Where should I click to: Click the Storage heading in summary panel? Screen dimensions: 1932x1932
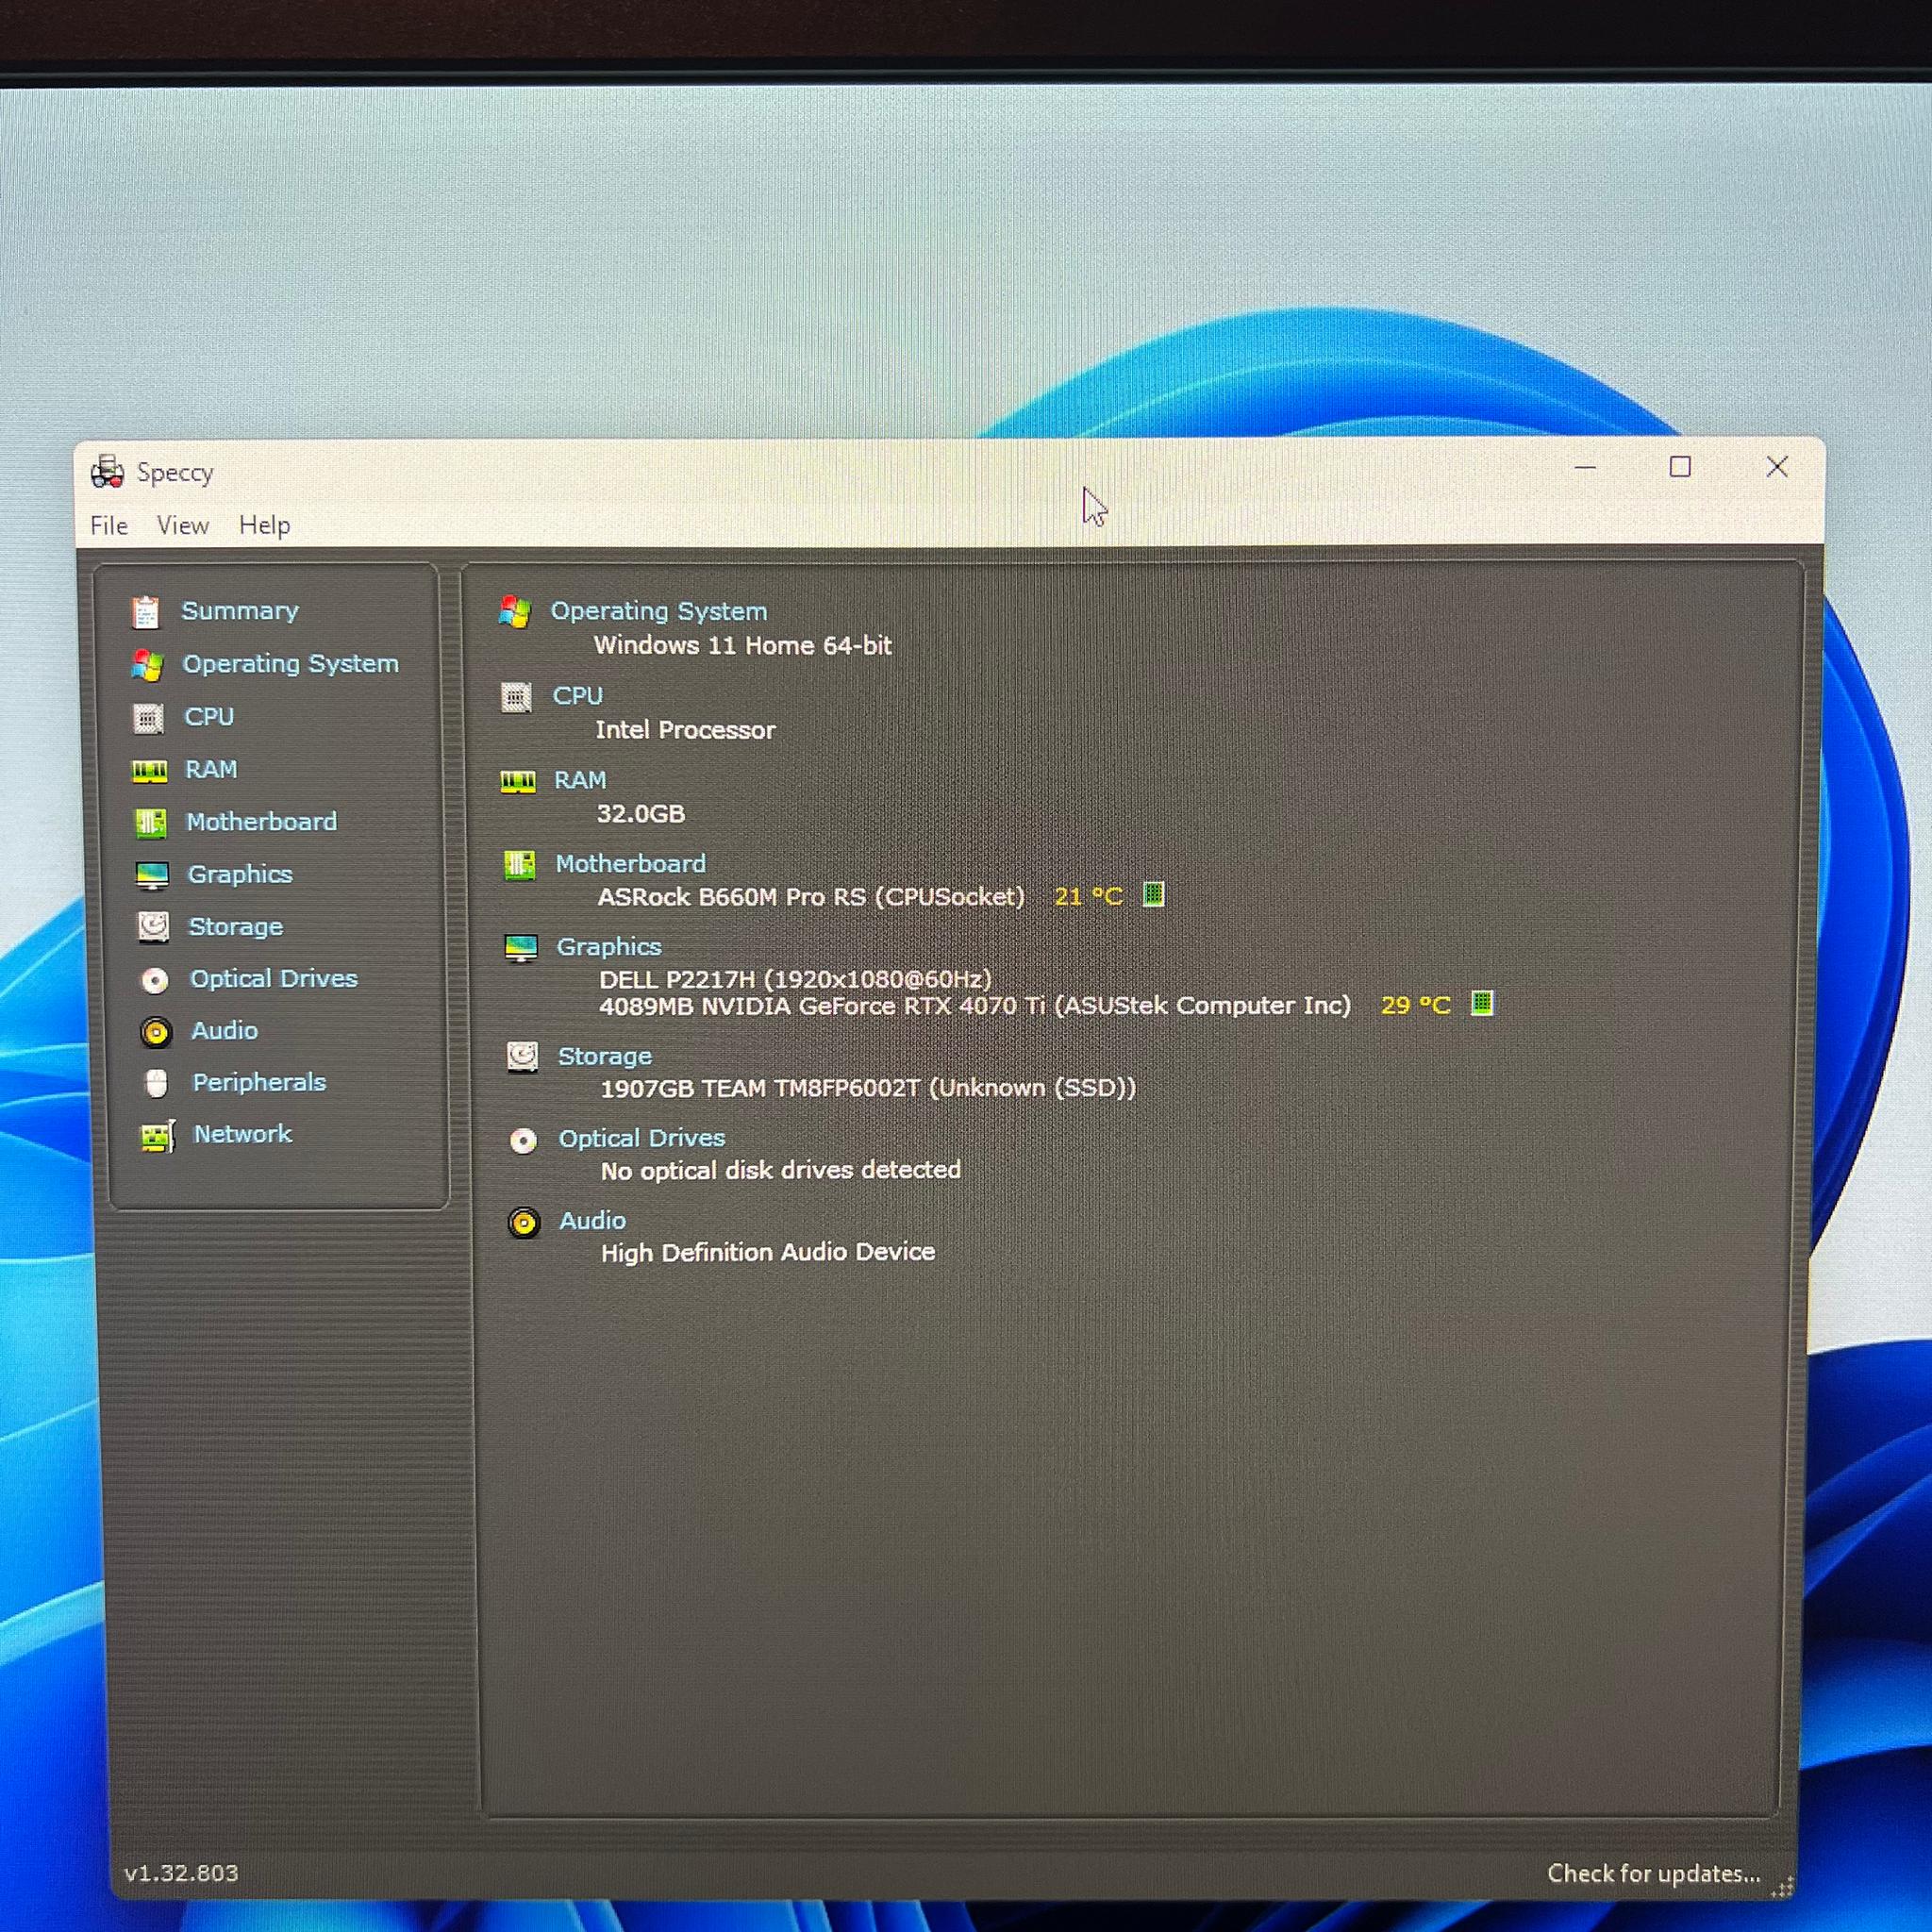pyautogui.click(x=604, y=1056)
